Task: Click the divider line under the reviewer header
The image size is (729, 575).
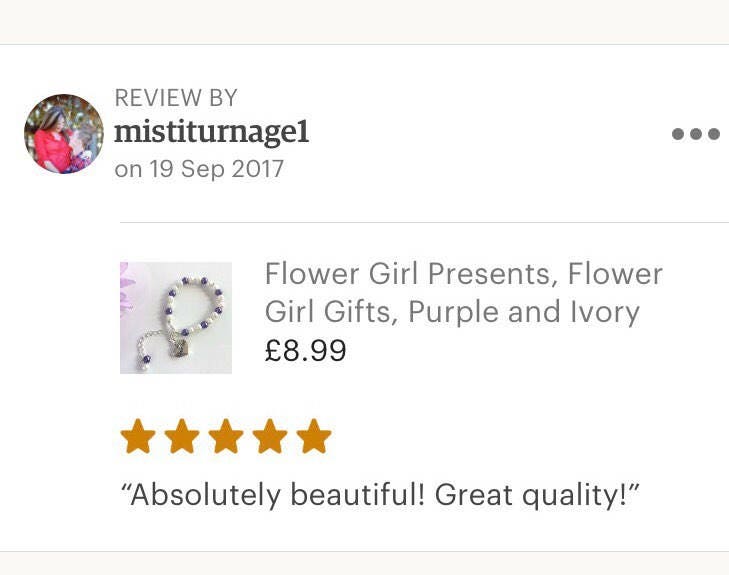Action: 424,222
